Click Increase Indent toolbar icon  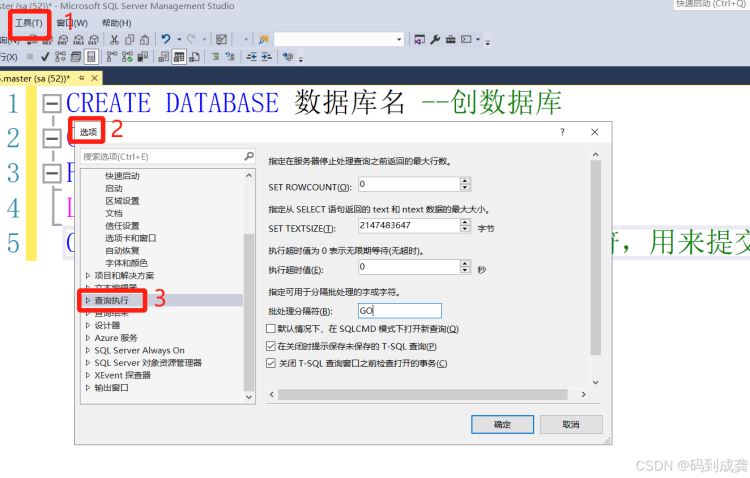click(266, 56)
